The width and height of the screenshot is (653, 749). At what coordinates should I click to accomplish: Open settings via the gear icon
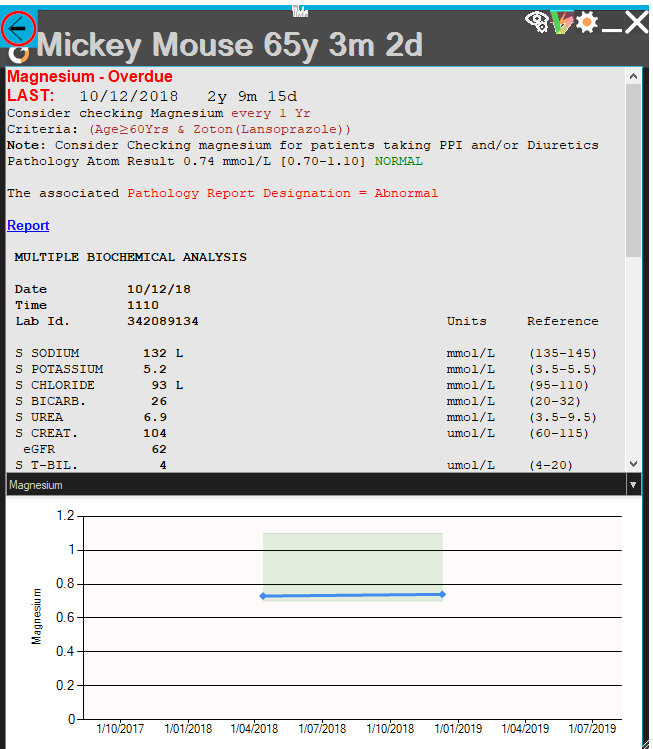click(585, 22)
